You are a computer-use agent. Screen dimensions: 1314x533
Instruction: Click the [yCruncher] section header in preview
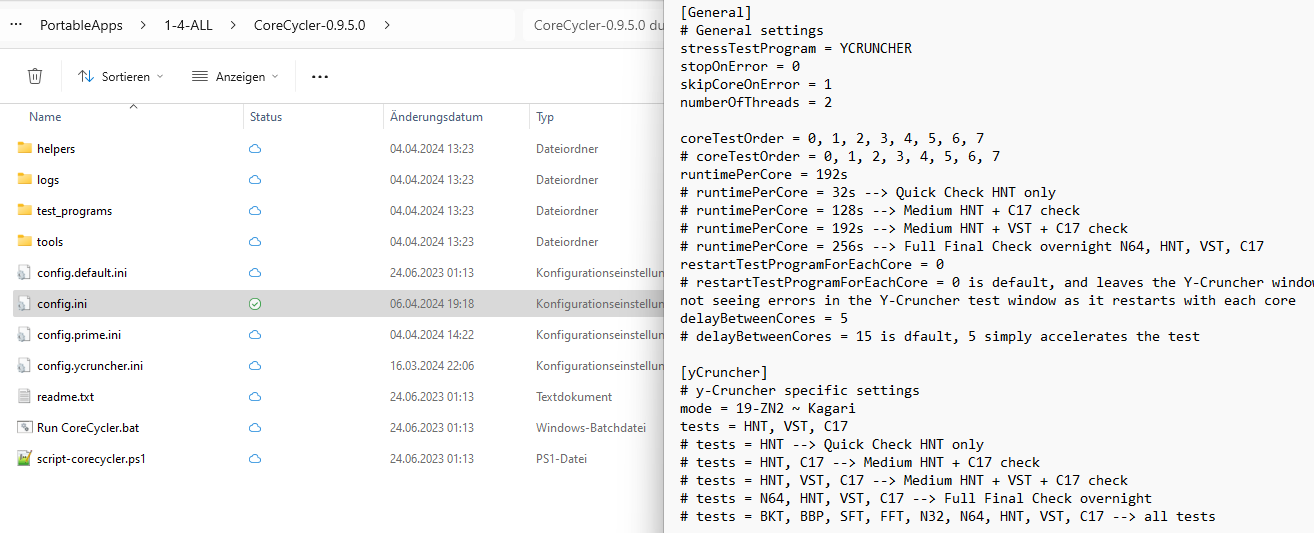(724, 372)
